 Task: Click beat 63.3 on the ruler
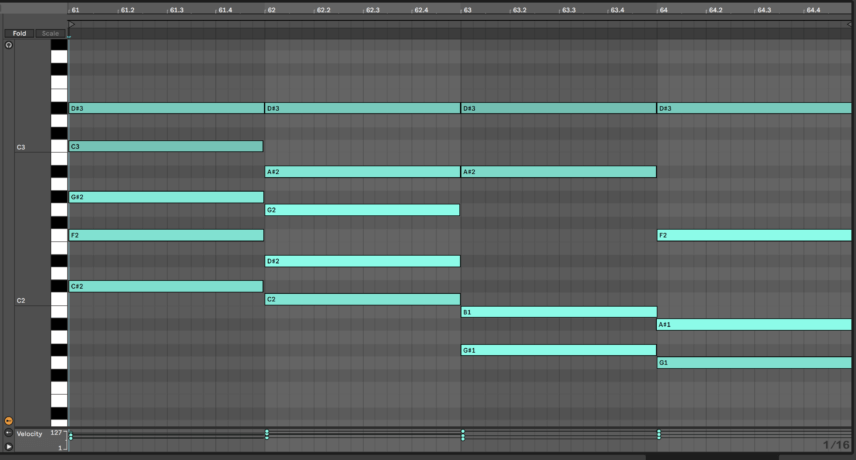click(x=568, y=10)
